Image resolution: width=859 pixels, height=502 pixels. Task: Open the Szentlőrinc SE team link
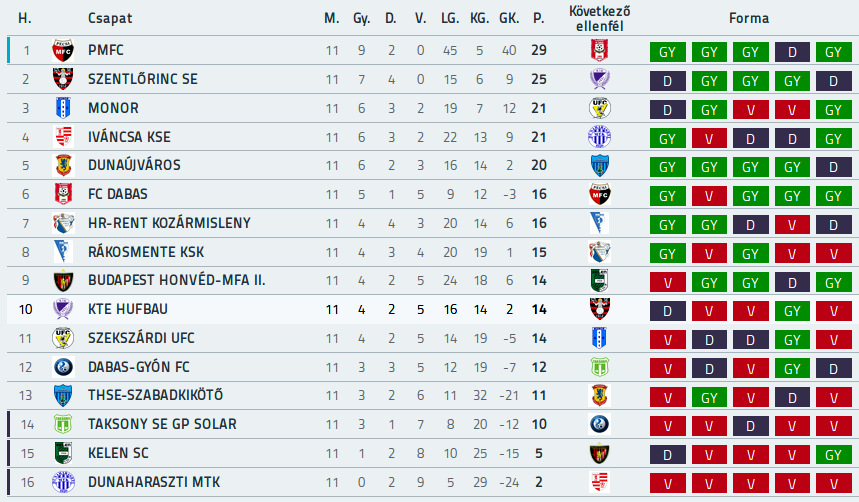point(143,79)
